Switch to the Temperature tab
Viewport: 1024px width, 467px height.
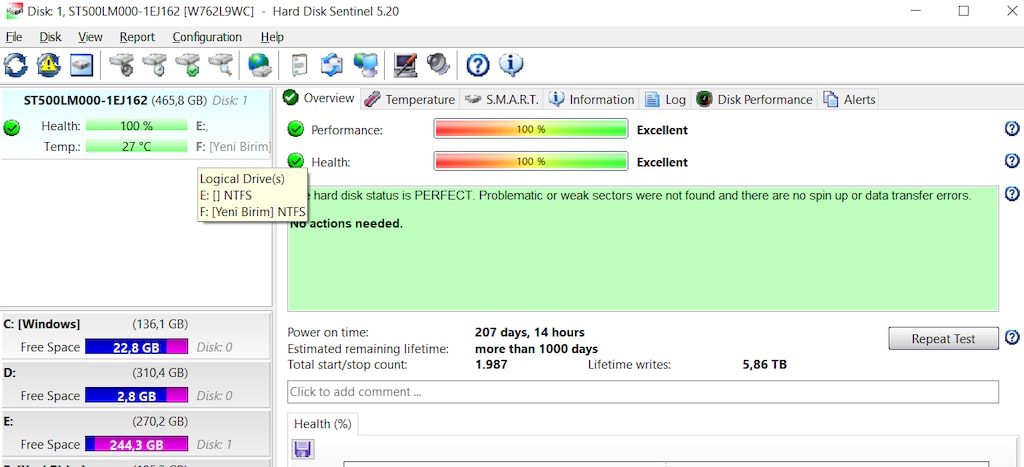click(409, 99)
